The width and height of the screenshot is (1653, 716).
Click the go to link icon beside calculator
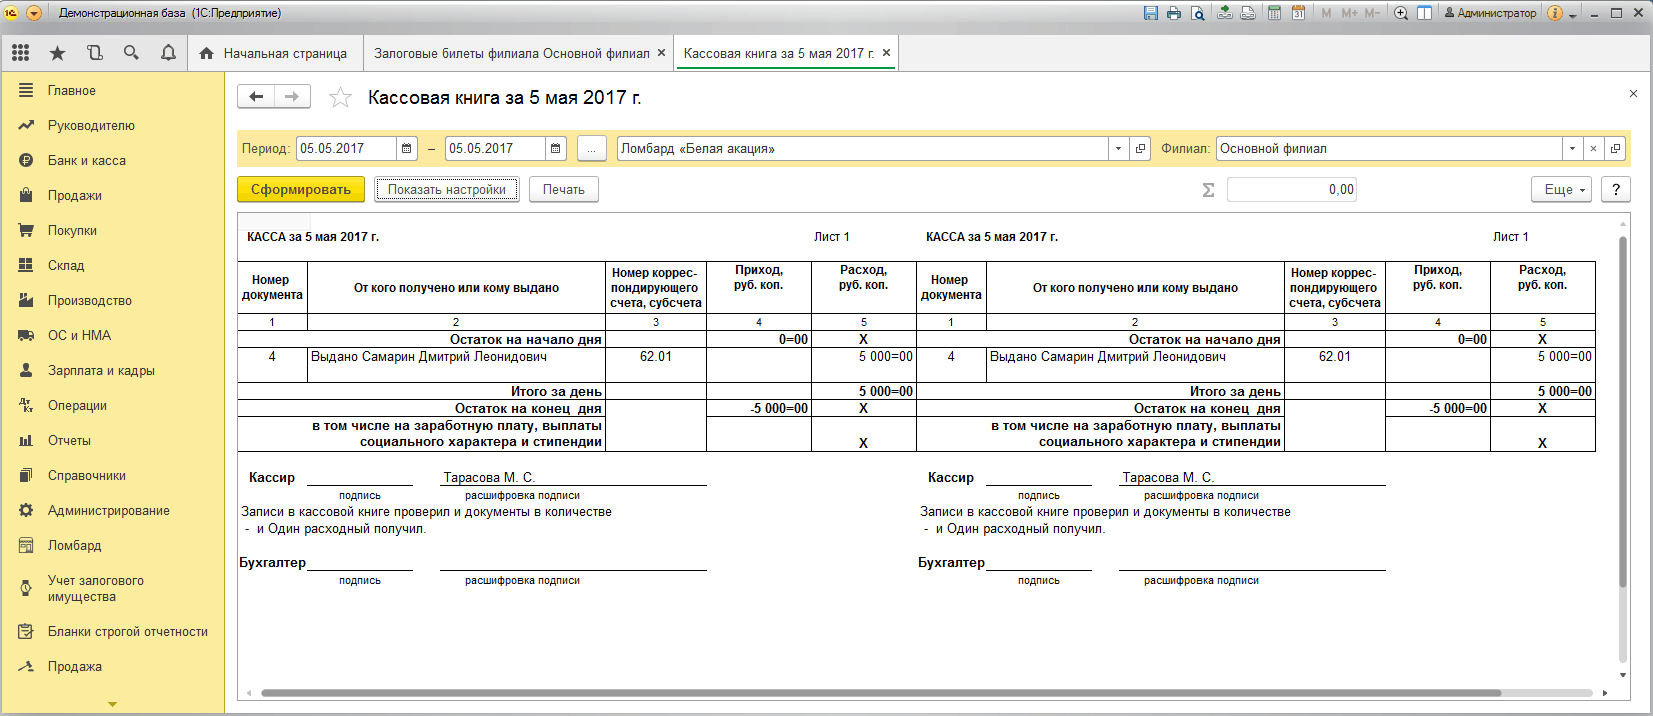1248,13
